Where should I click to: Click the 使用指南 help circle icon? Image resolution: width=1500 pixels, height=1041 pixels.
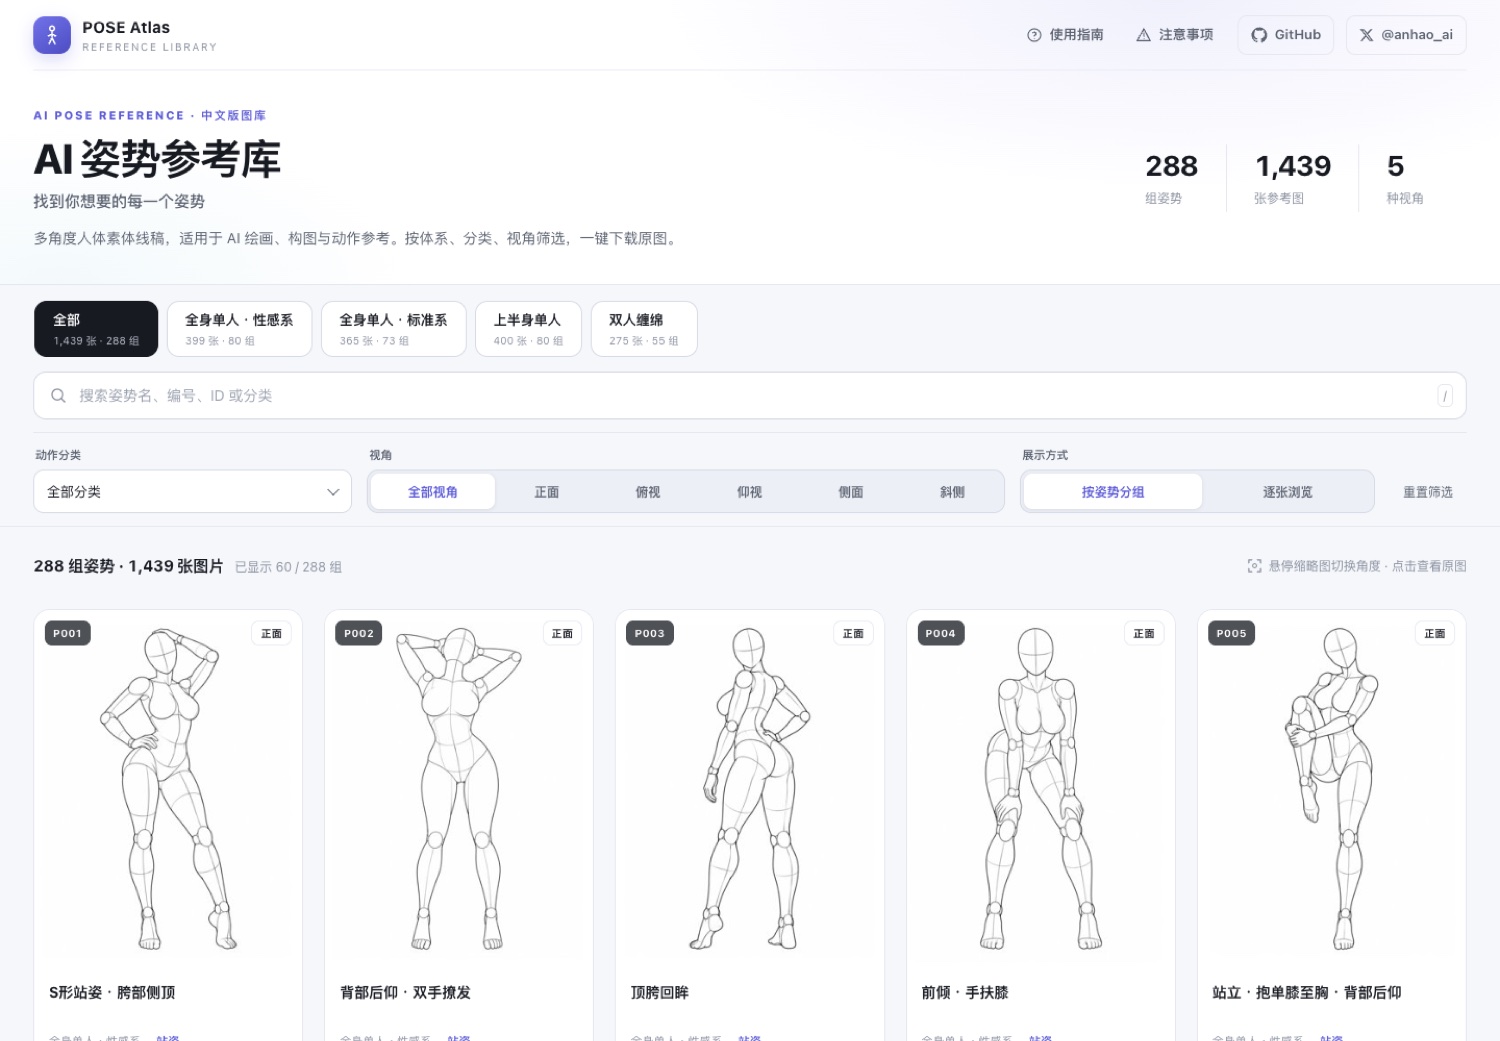coord(1034,35)
